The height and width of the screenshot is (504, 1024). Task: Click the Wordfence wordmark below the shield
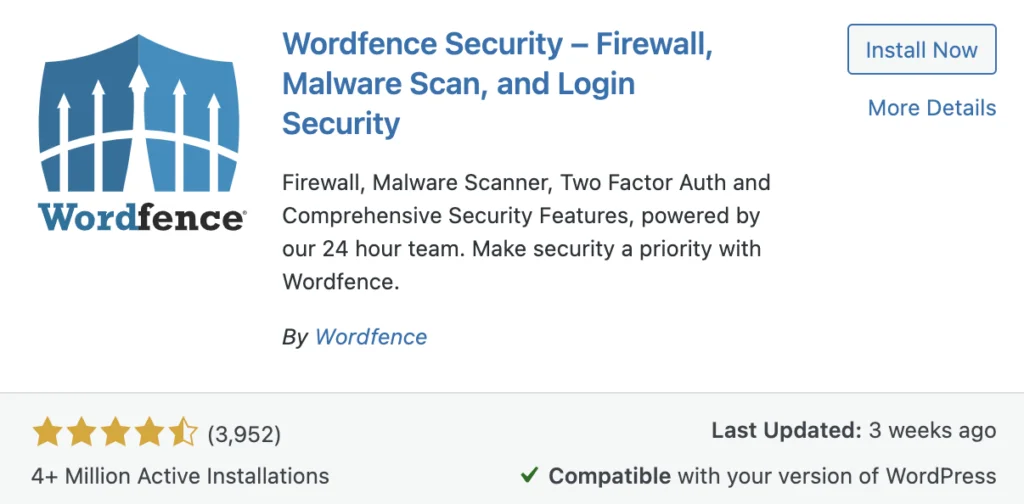(141, 217)
